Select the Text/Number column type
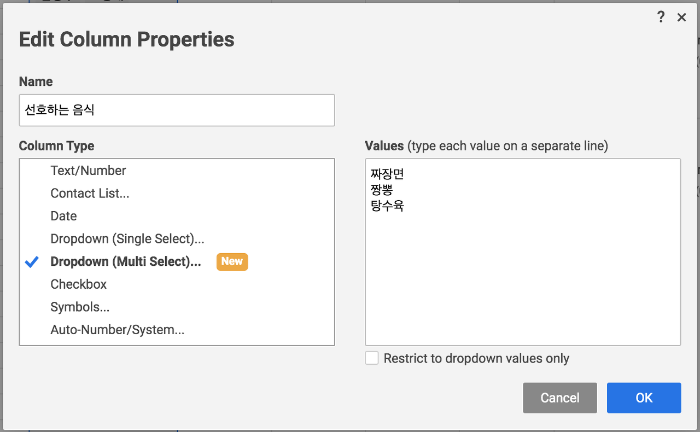Screen dimensions: 700x432 [x=88, y=171]
